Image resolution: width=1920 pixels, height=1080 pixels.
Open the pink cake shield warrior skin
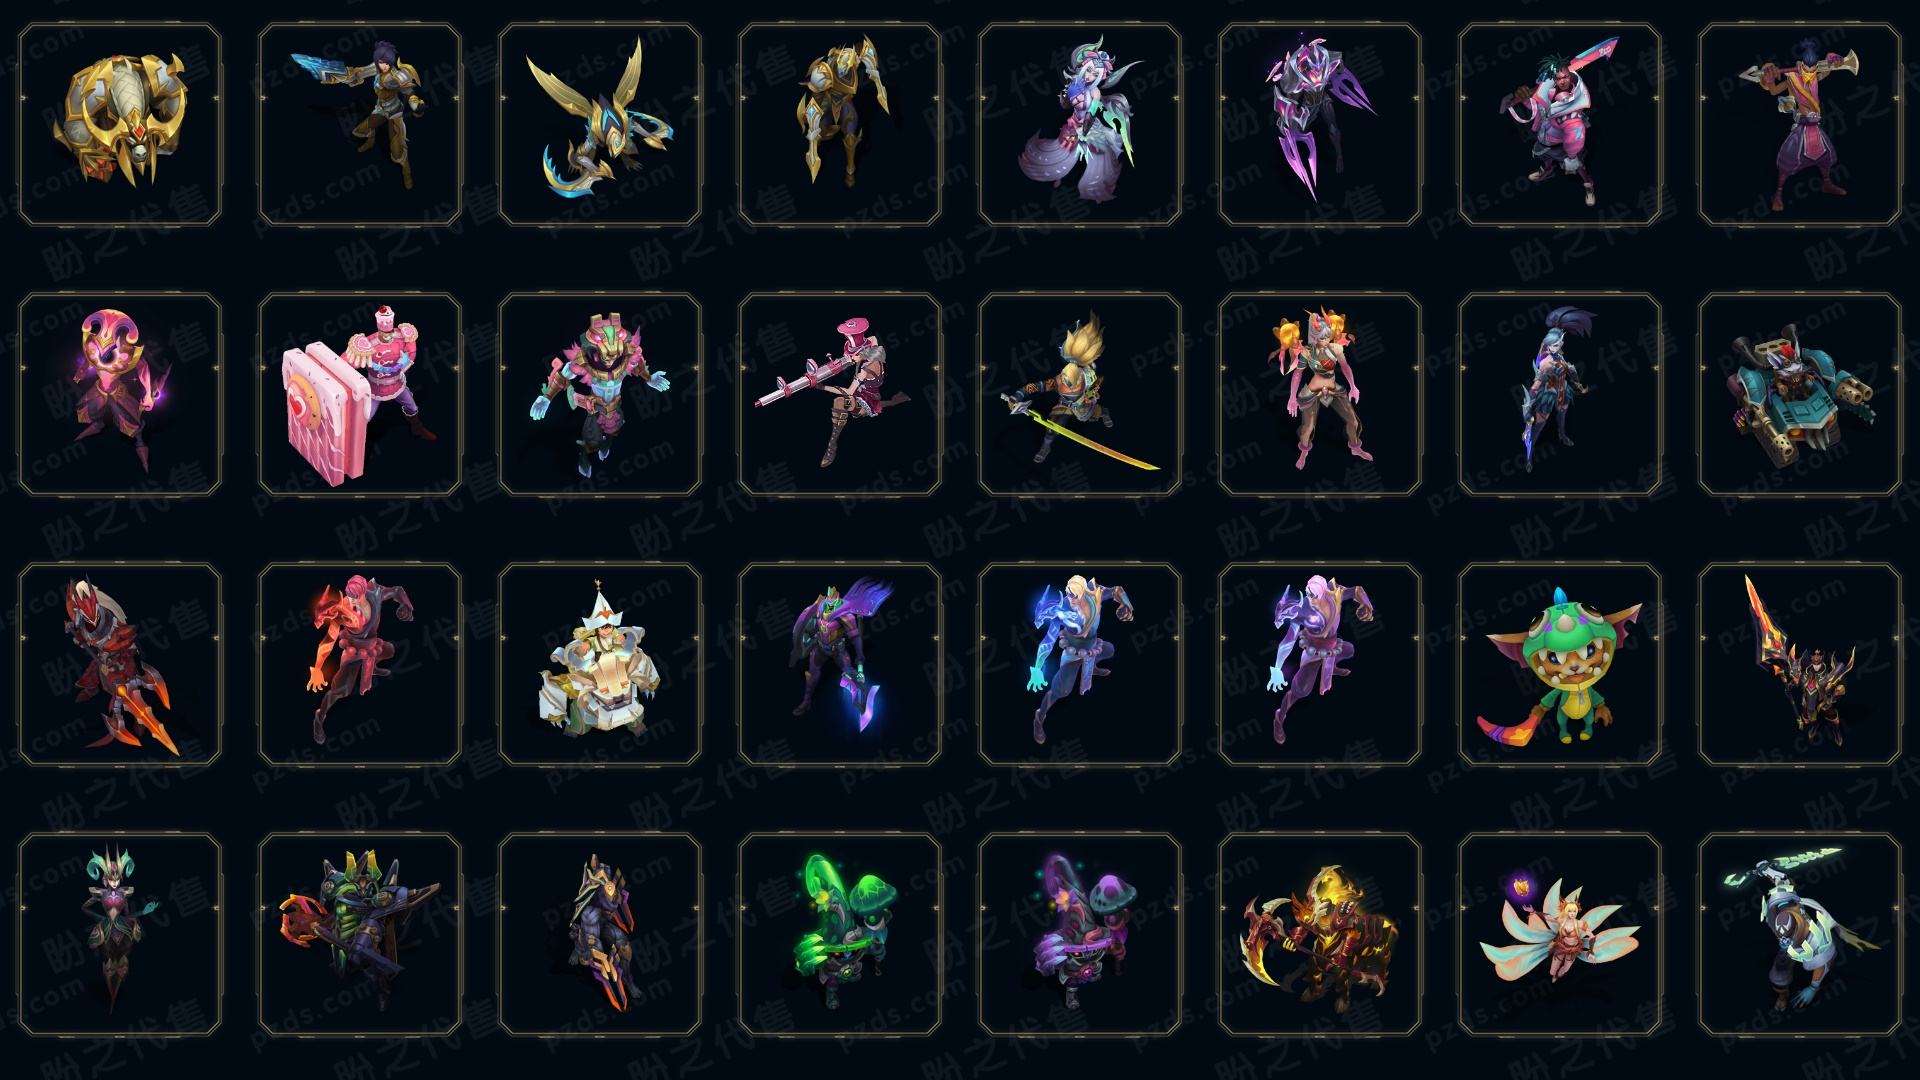(x=360, y=395)
